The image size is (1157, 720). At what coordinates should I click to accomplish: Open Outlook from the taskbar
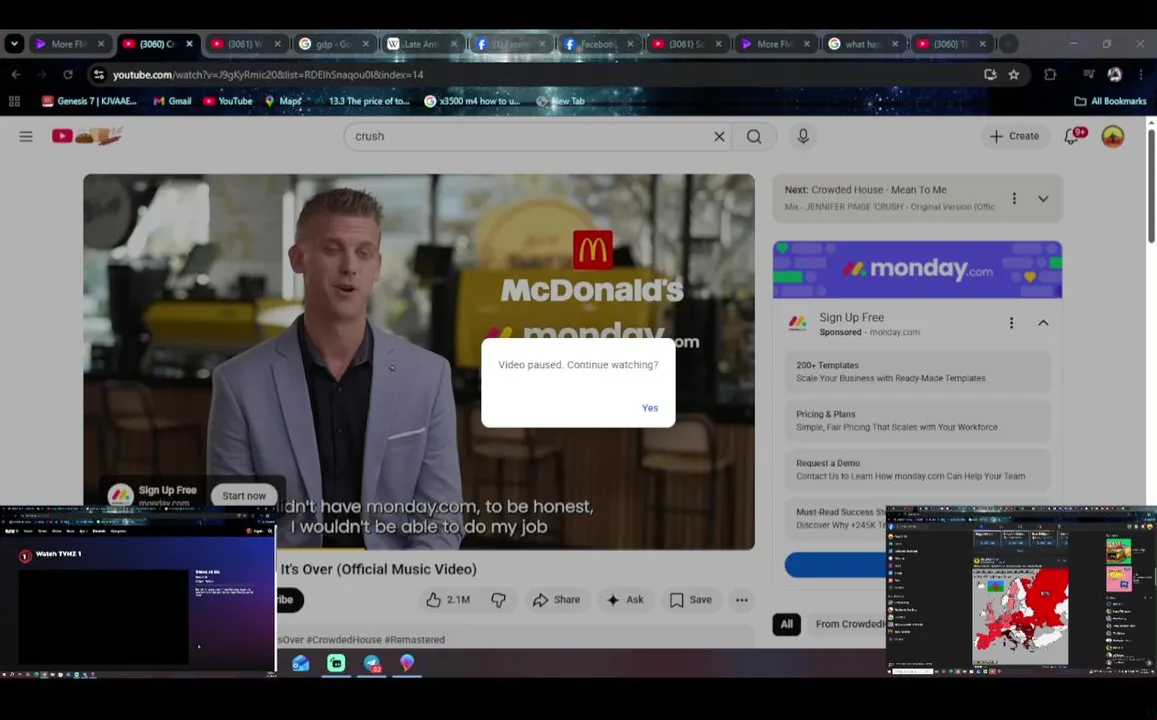(x=300, y=663)
